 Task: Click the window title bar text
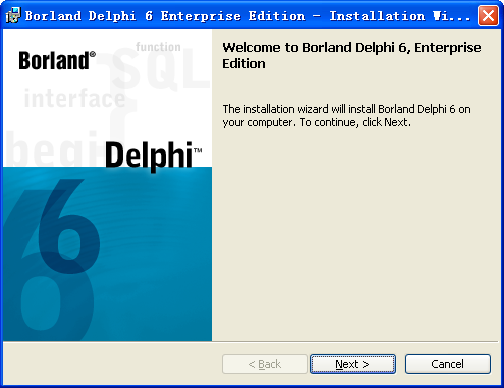(x=247, y=16)
